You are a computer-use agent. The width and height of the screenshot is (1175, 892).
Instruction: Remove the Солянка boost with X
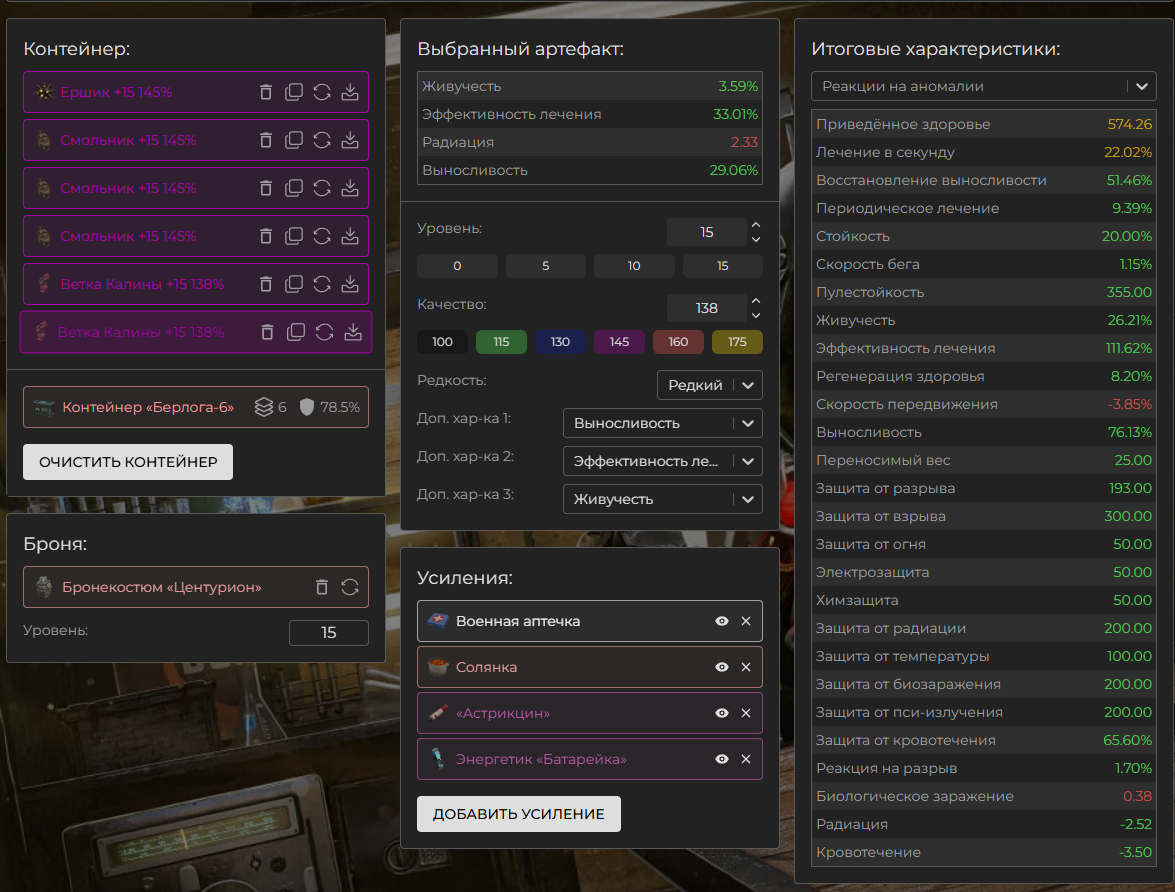click(x=745, y=667)
